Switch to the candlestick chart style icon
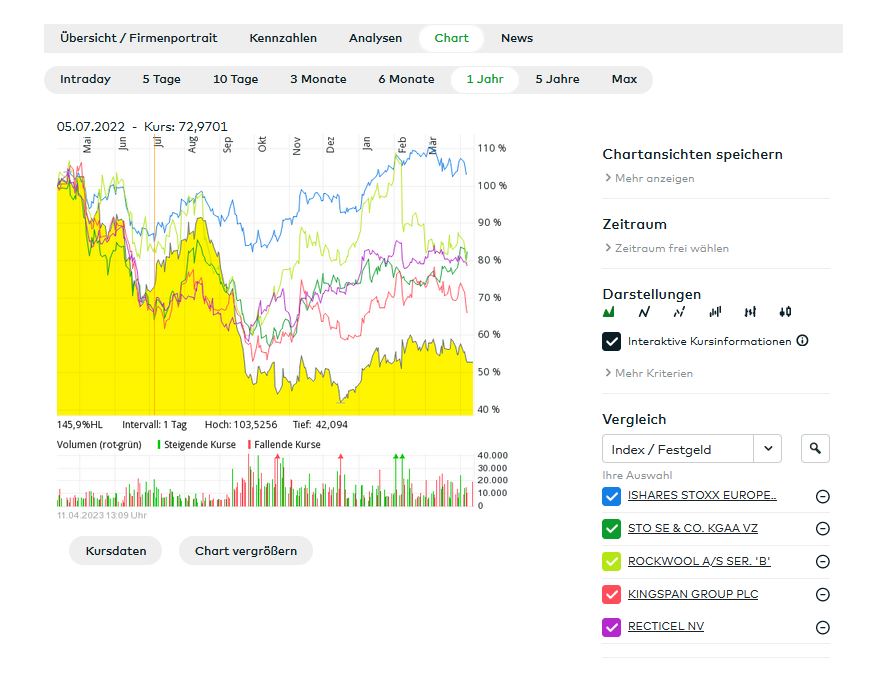Viewport: 895px width, 674px height. 786,312
